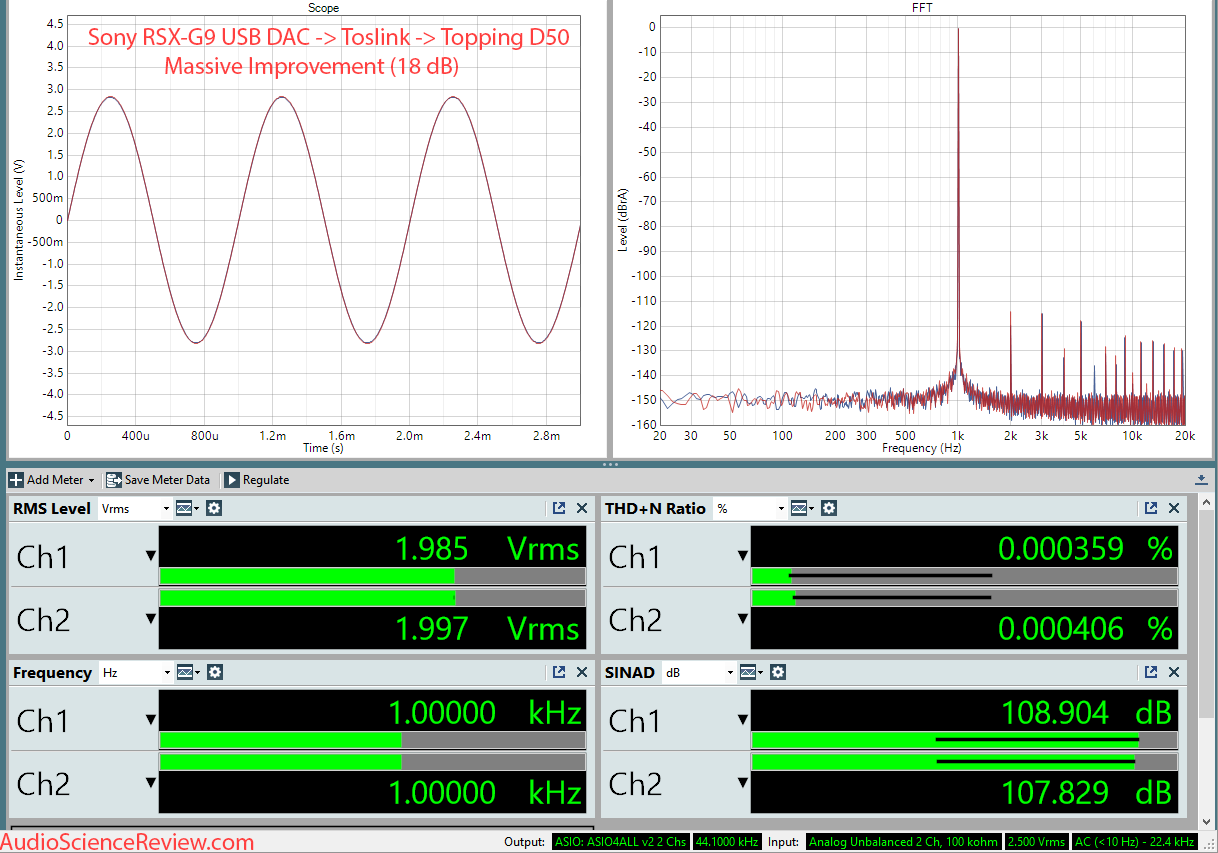The width and height of the screenshot is (1218, 853).
Task: Click the Frequency (Hz) axis label
Action: [922, 448]
